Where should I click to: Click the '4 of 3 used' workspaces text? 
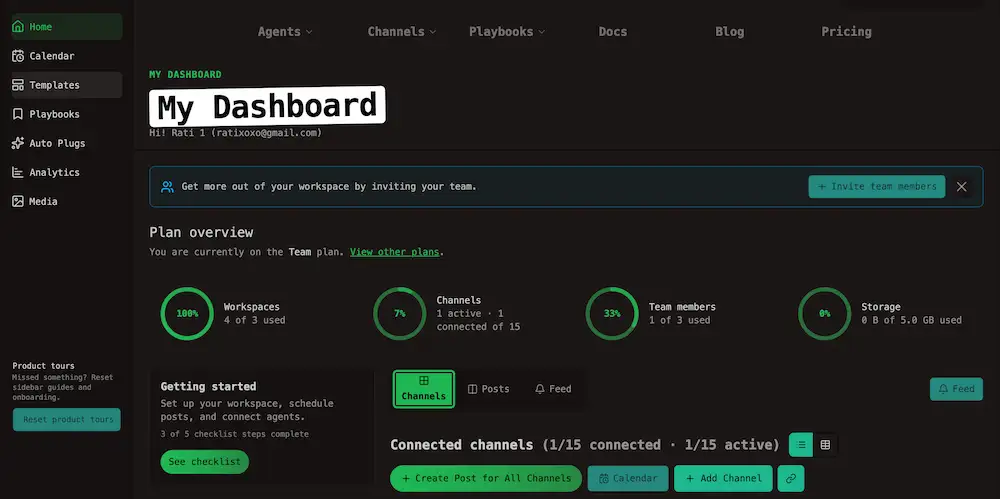pos(254,320)
